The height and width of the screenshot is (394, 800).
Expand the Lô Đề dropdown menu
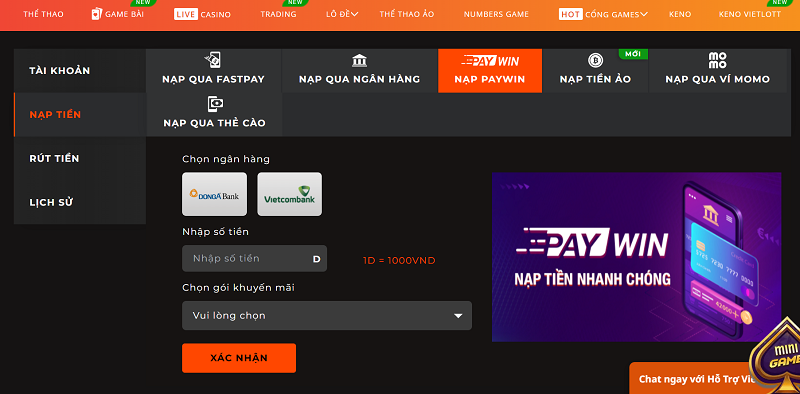[x=342, y=14]
